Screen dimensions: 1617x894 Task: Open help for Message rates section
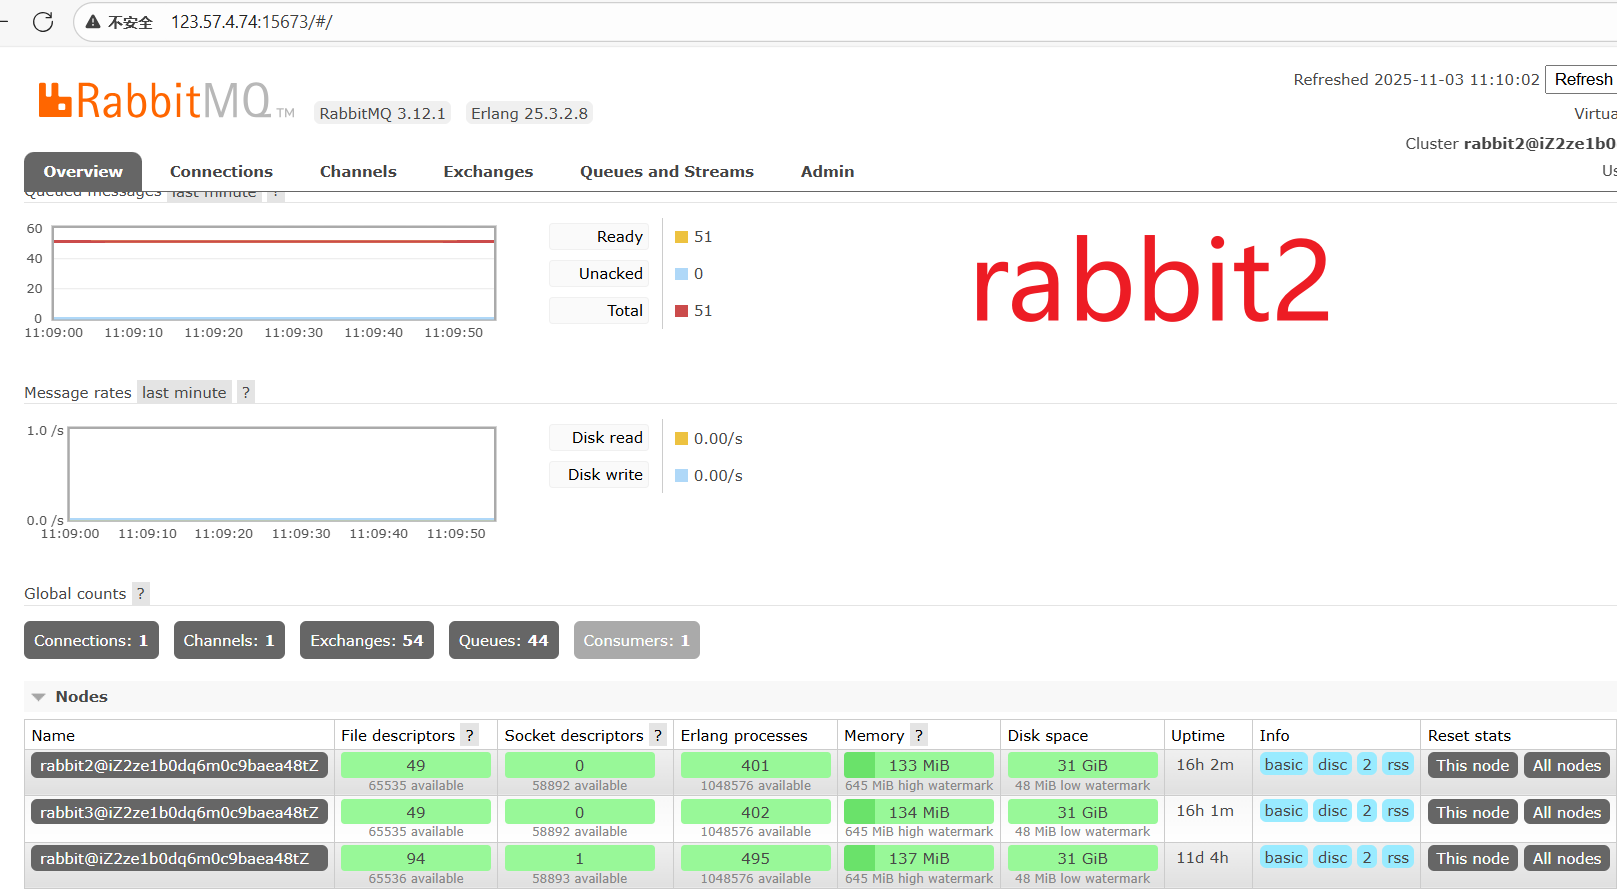[x=246, y=392]
